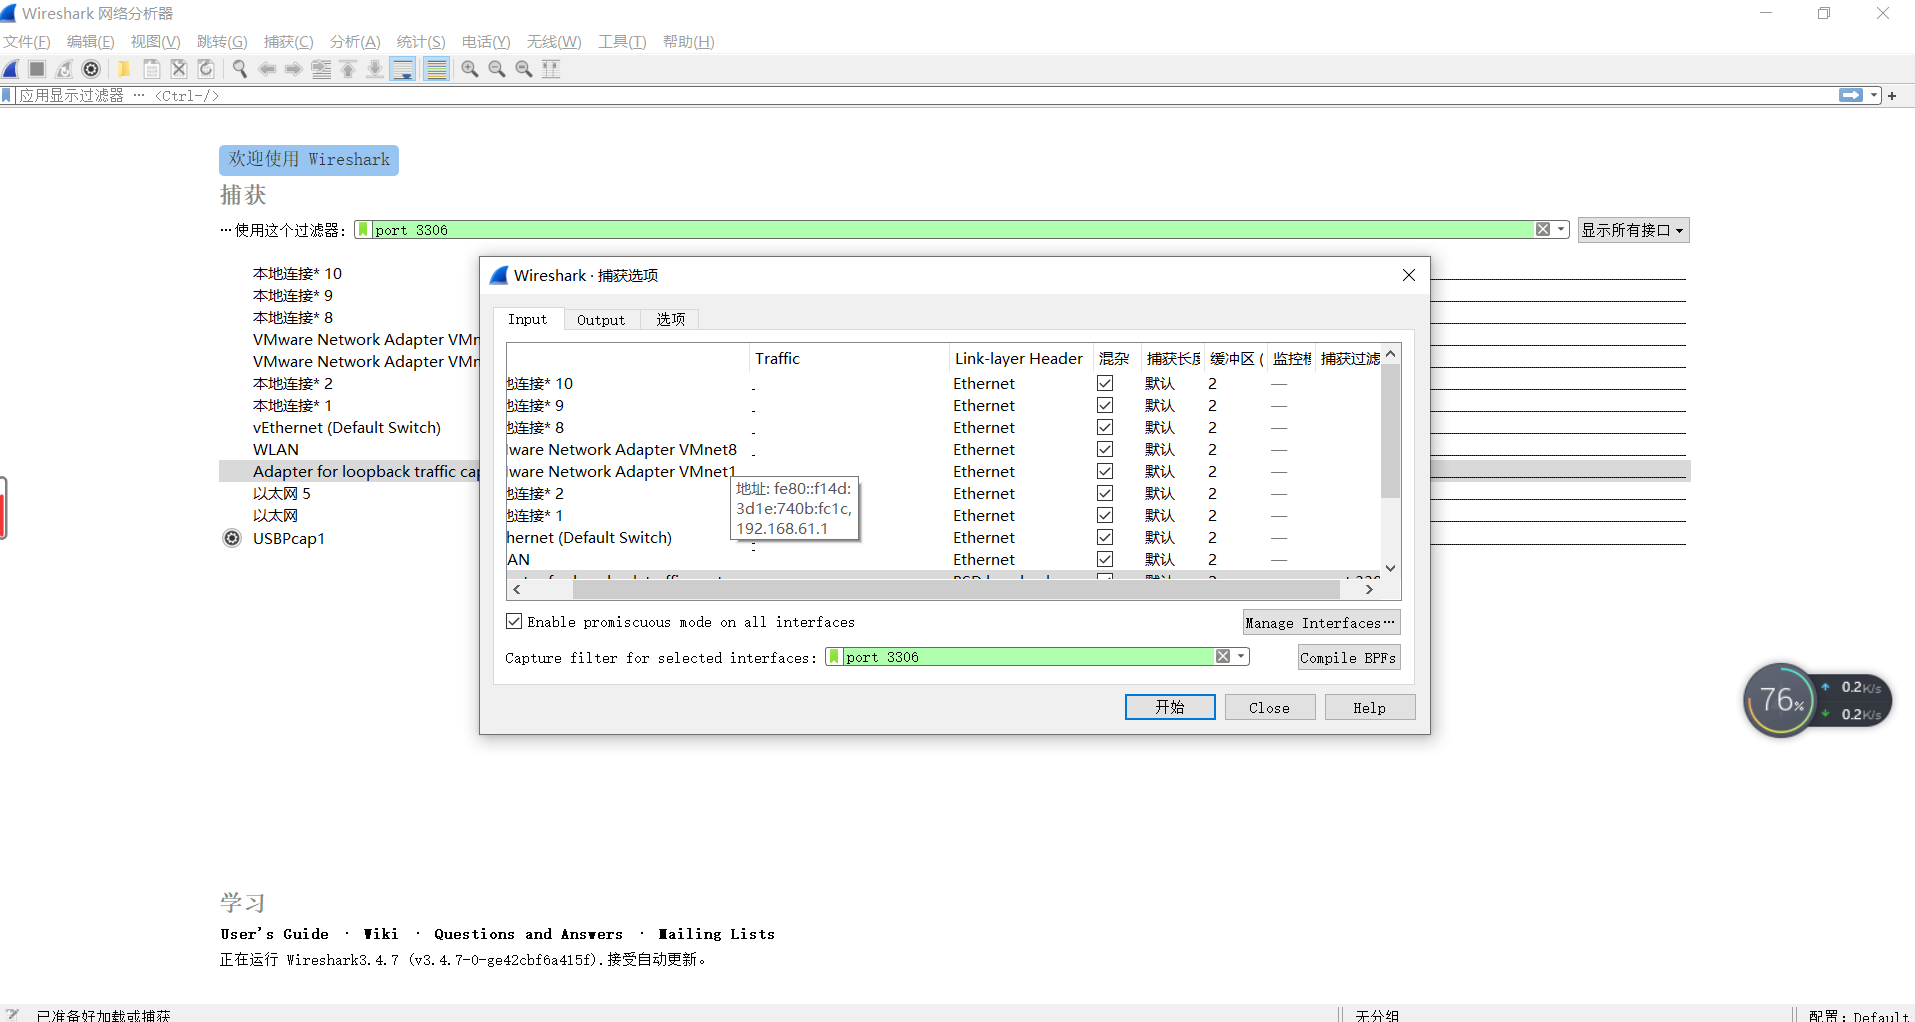This screenshot has width=1915, height=1022.
Task: Toggle promiscuous checkbox for 本地连接* 8 row
Action: click(x=1105, y=427)
